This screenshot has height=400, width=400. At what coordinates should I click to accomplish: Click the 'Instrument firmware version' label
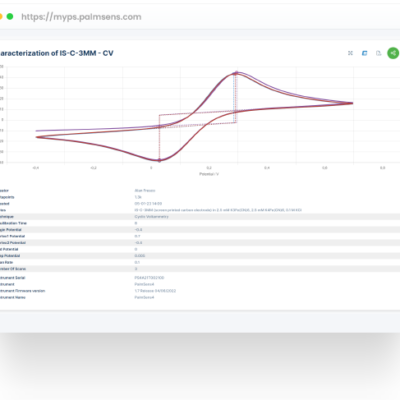click(22, 291)
